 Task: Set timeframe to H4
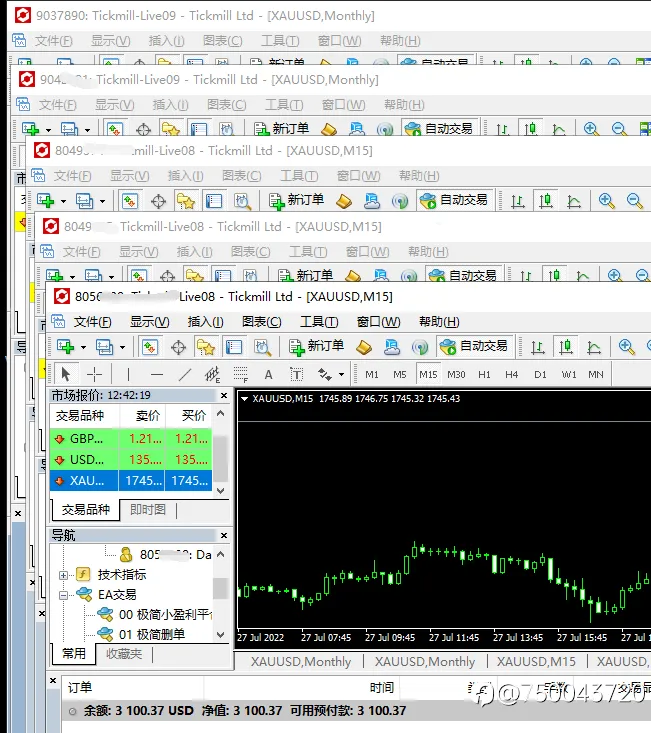tap(512, 374)
